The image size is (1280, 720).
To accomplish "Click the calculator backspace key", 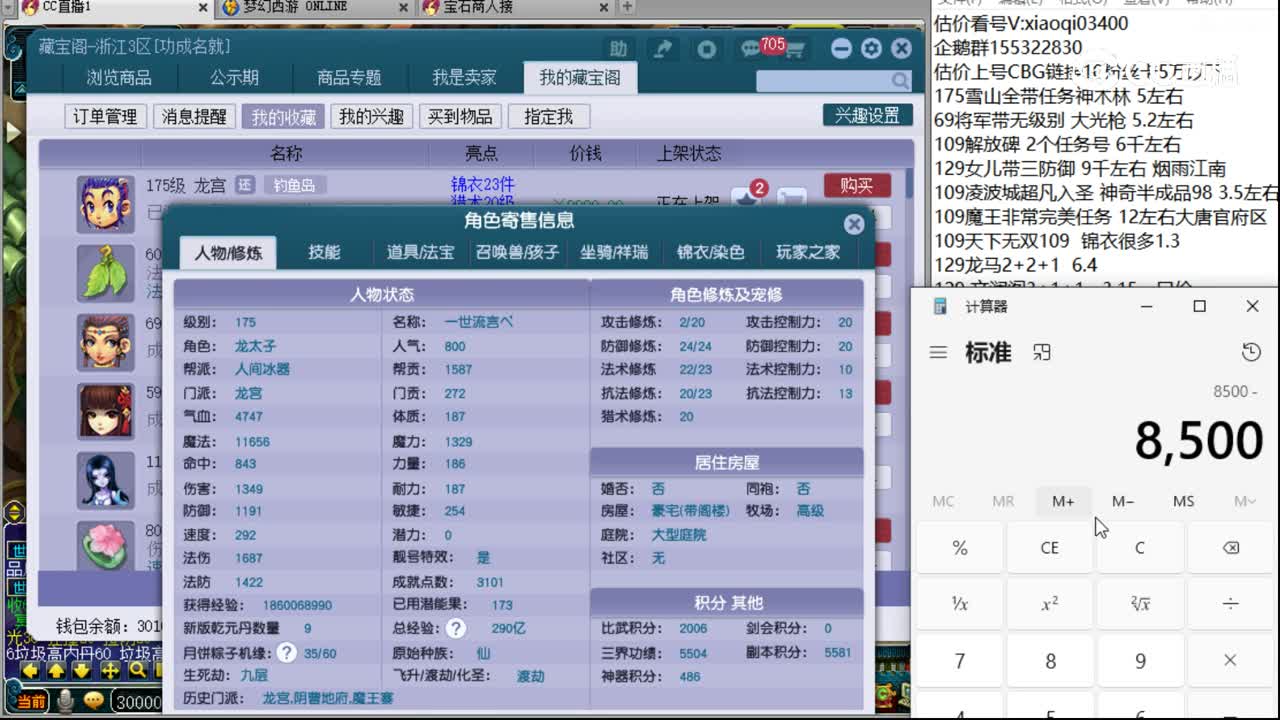I will (1231, 548).
